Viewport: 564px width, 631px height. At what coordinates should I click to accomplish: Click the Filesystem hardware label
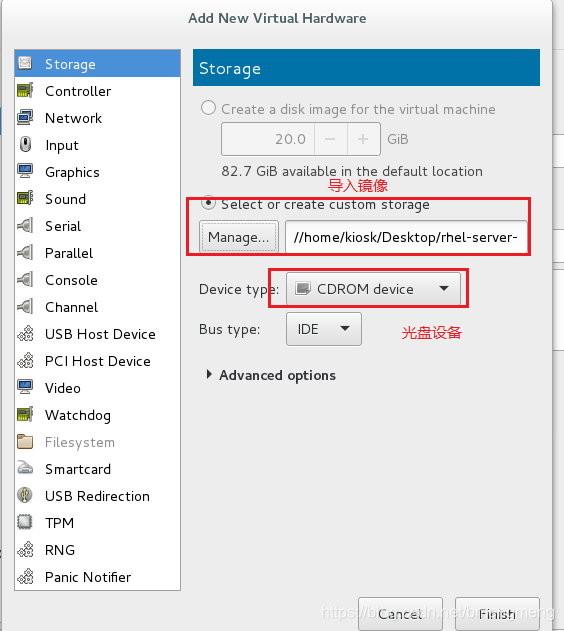[x=80, y=442]
